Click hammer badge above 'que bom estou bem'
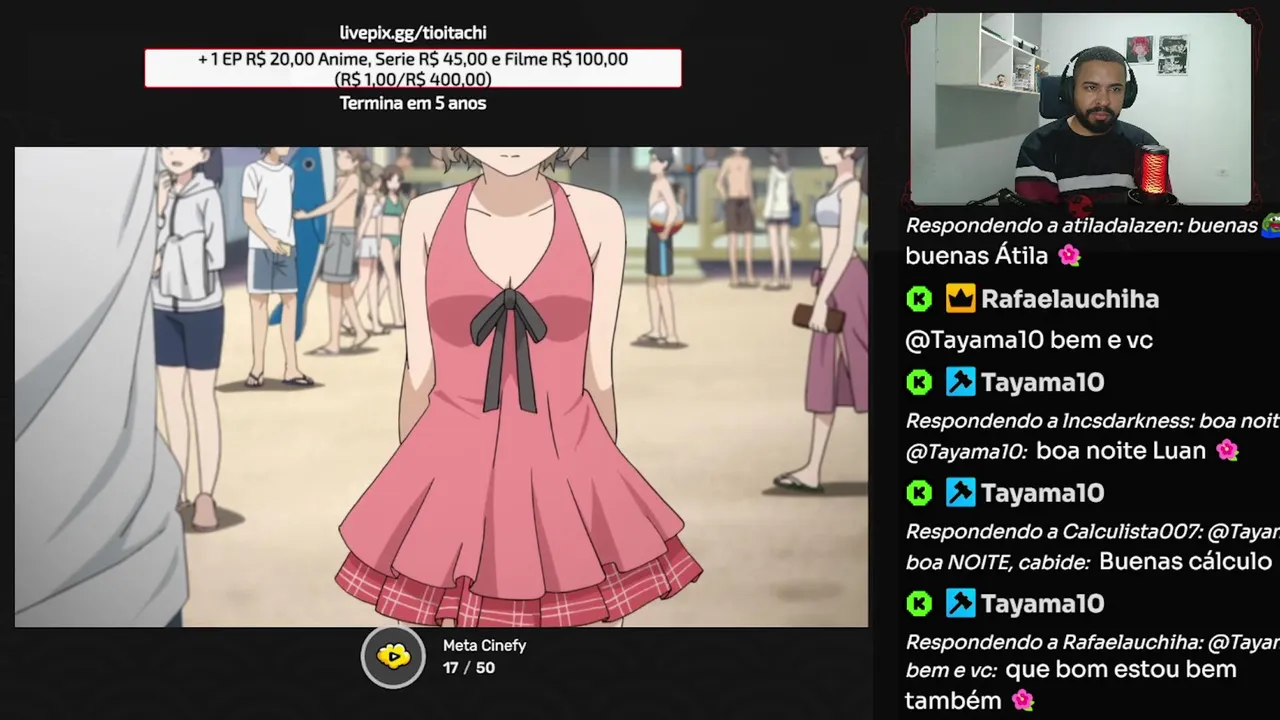 (x=960, y=604)
